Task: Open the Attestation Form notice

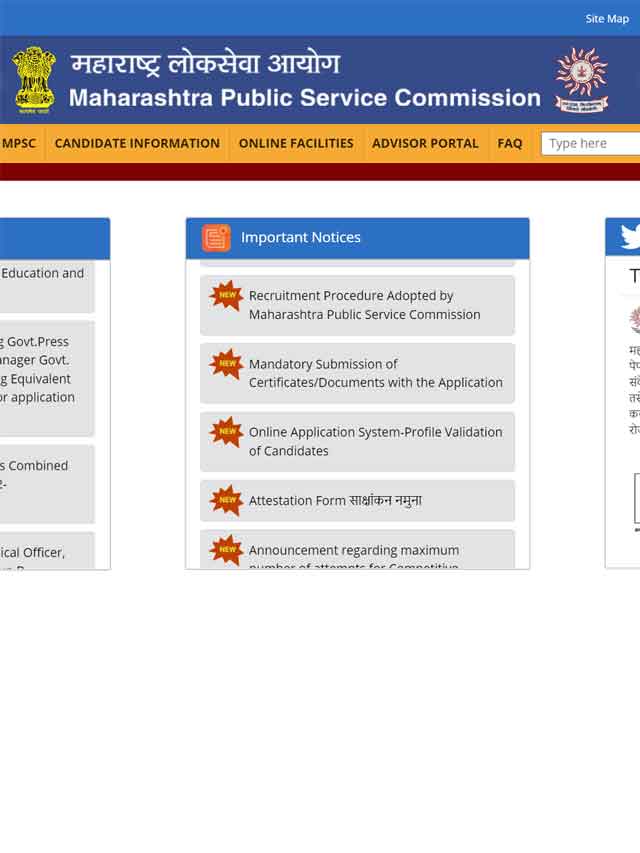Action: click(335, 500)
